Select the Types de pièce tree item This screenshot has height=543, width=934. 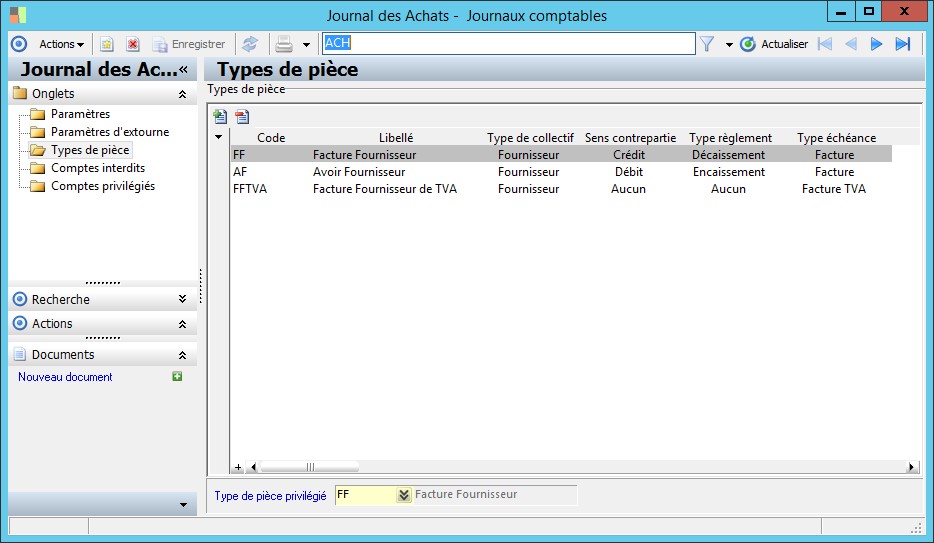click(x=90, y=150)
